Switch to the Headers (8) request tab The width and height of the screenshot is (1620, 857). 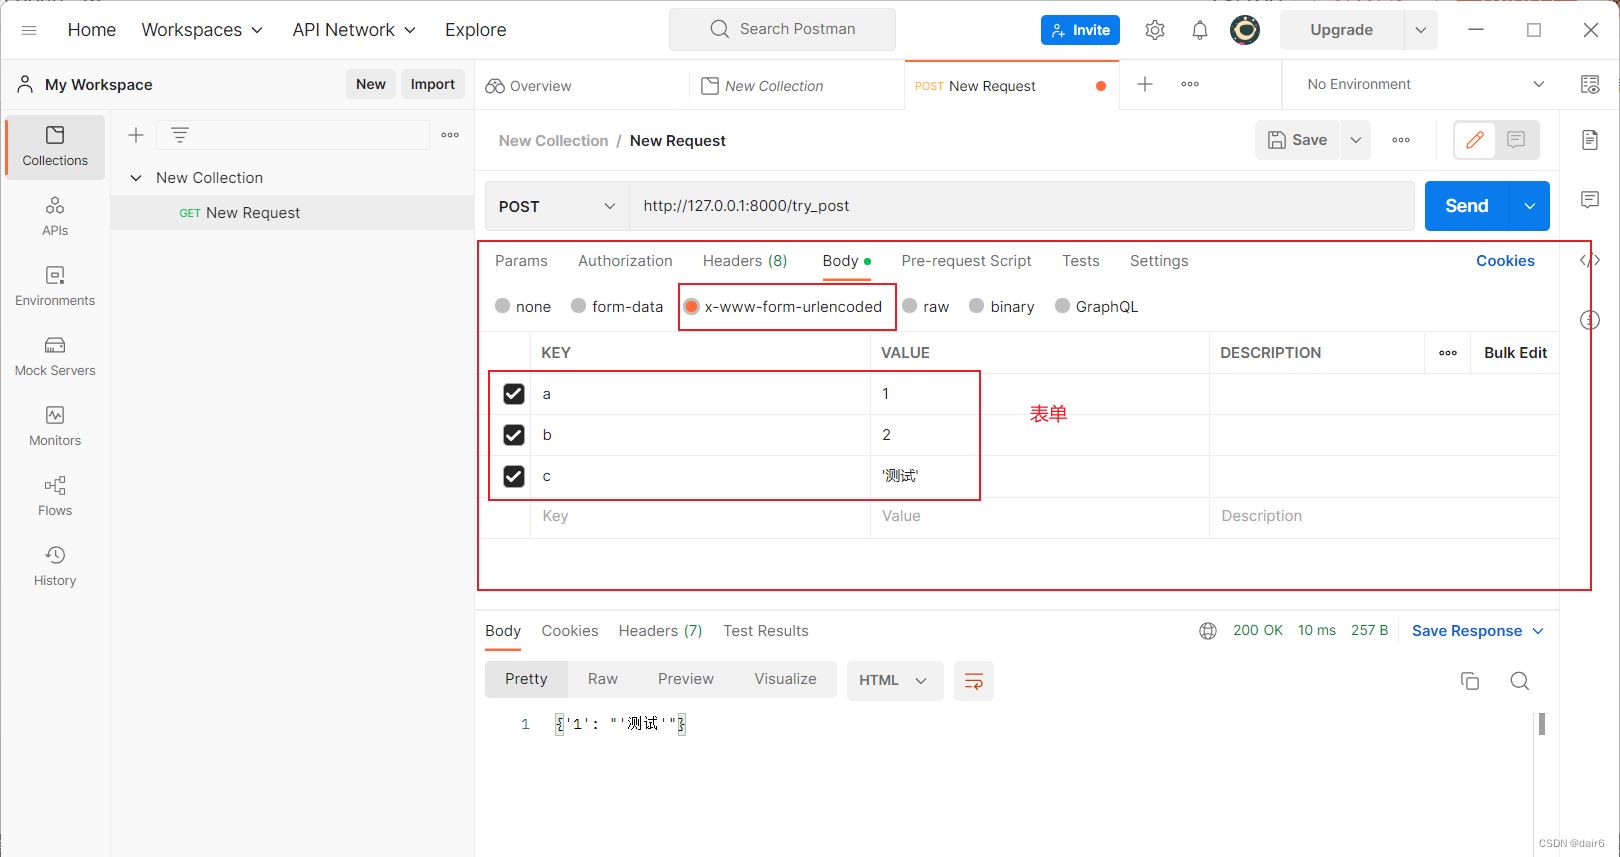tap(744, 261)
